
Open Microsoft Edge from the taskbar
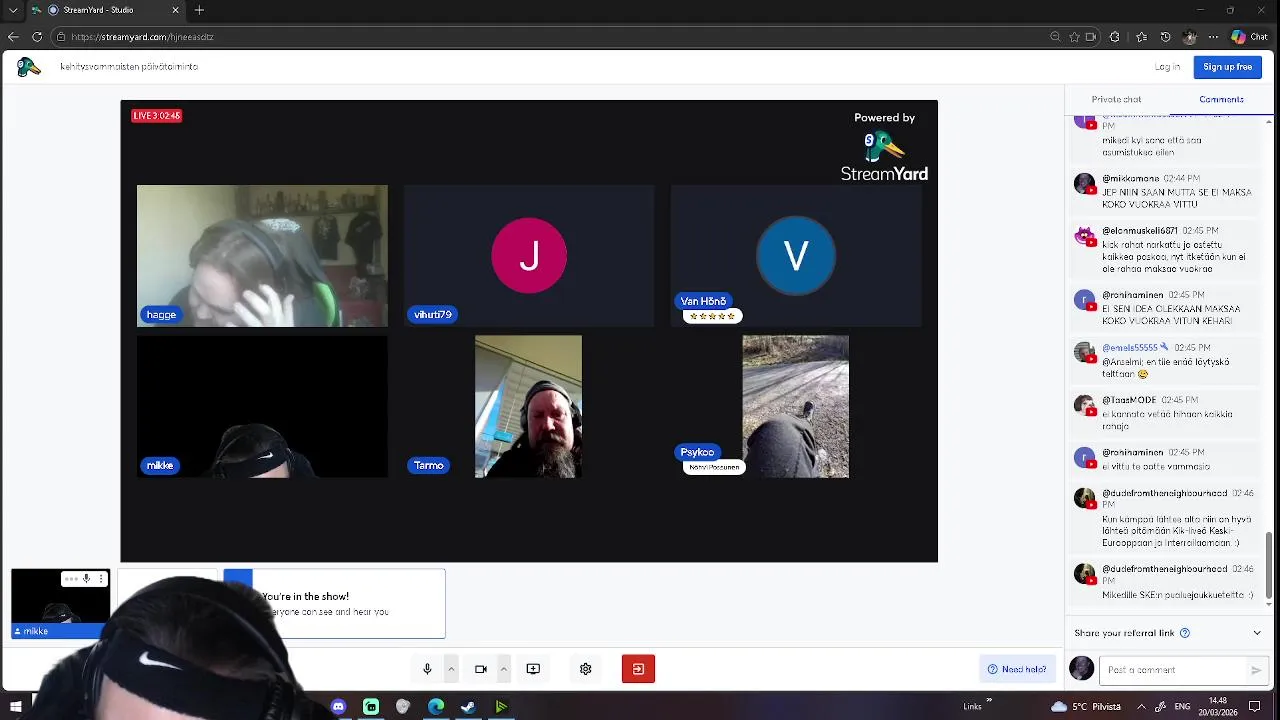point(436,707)
